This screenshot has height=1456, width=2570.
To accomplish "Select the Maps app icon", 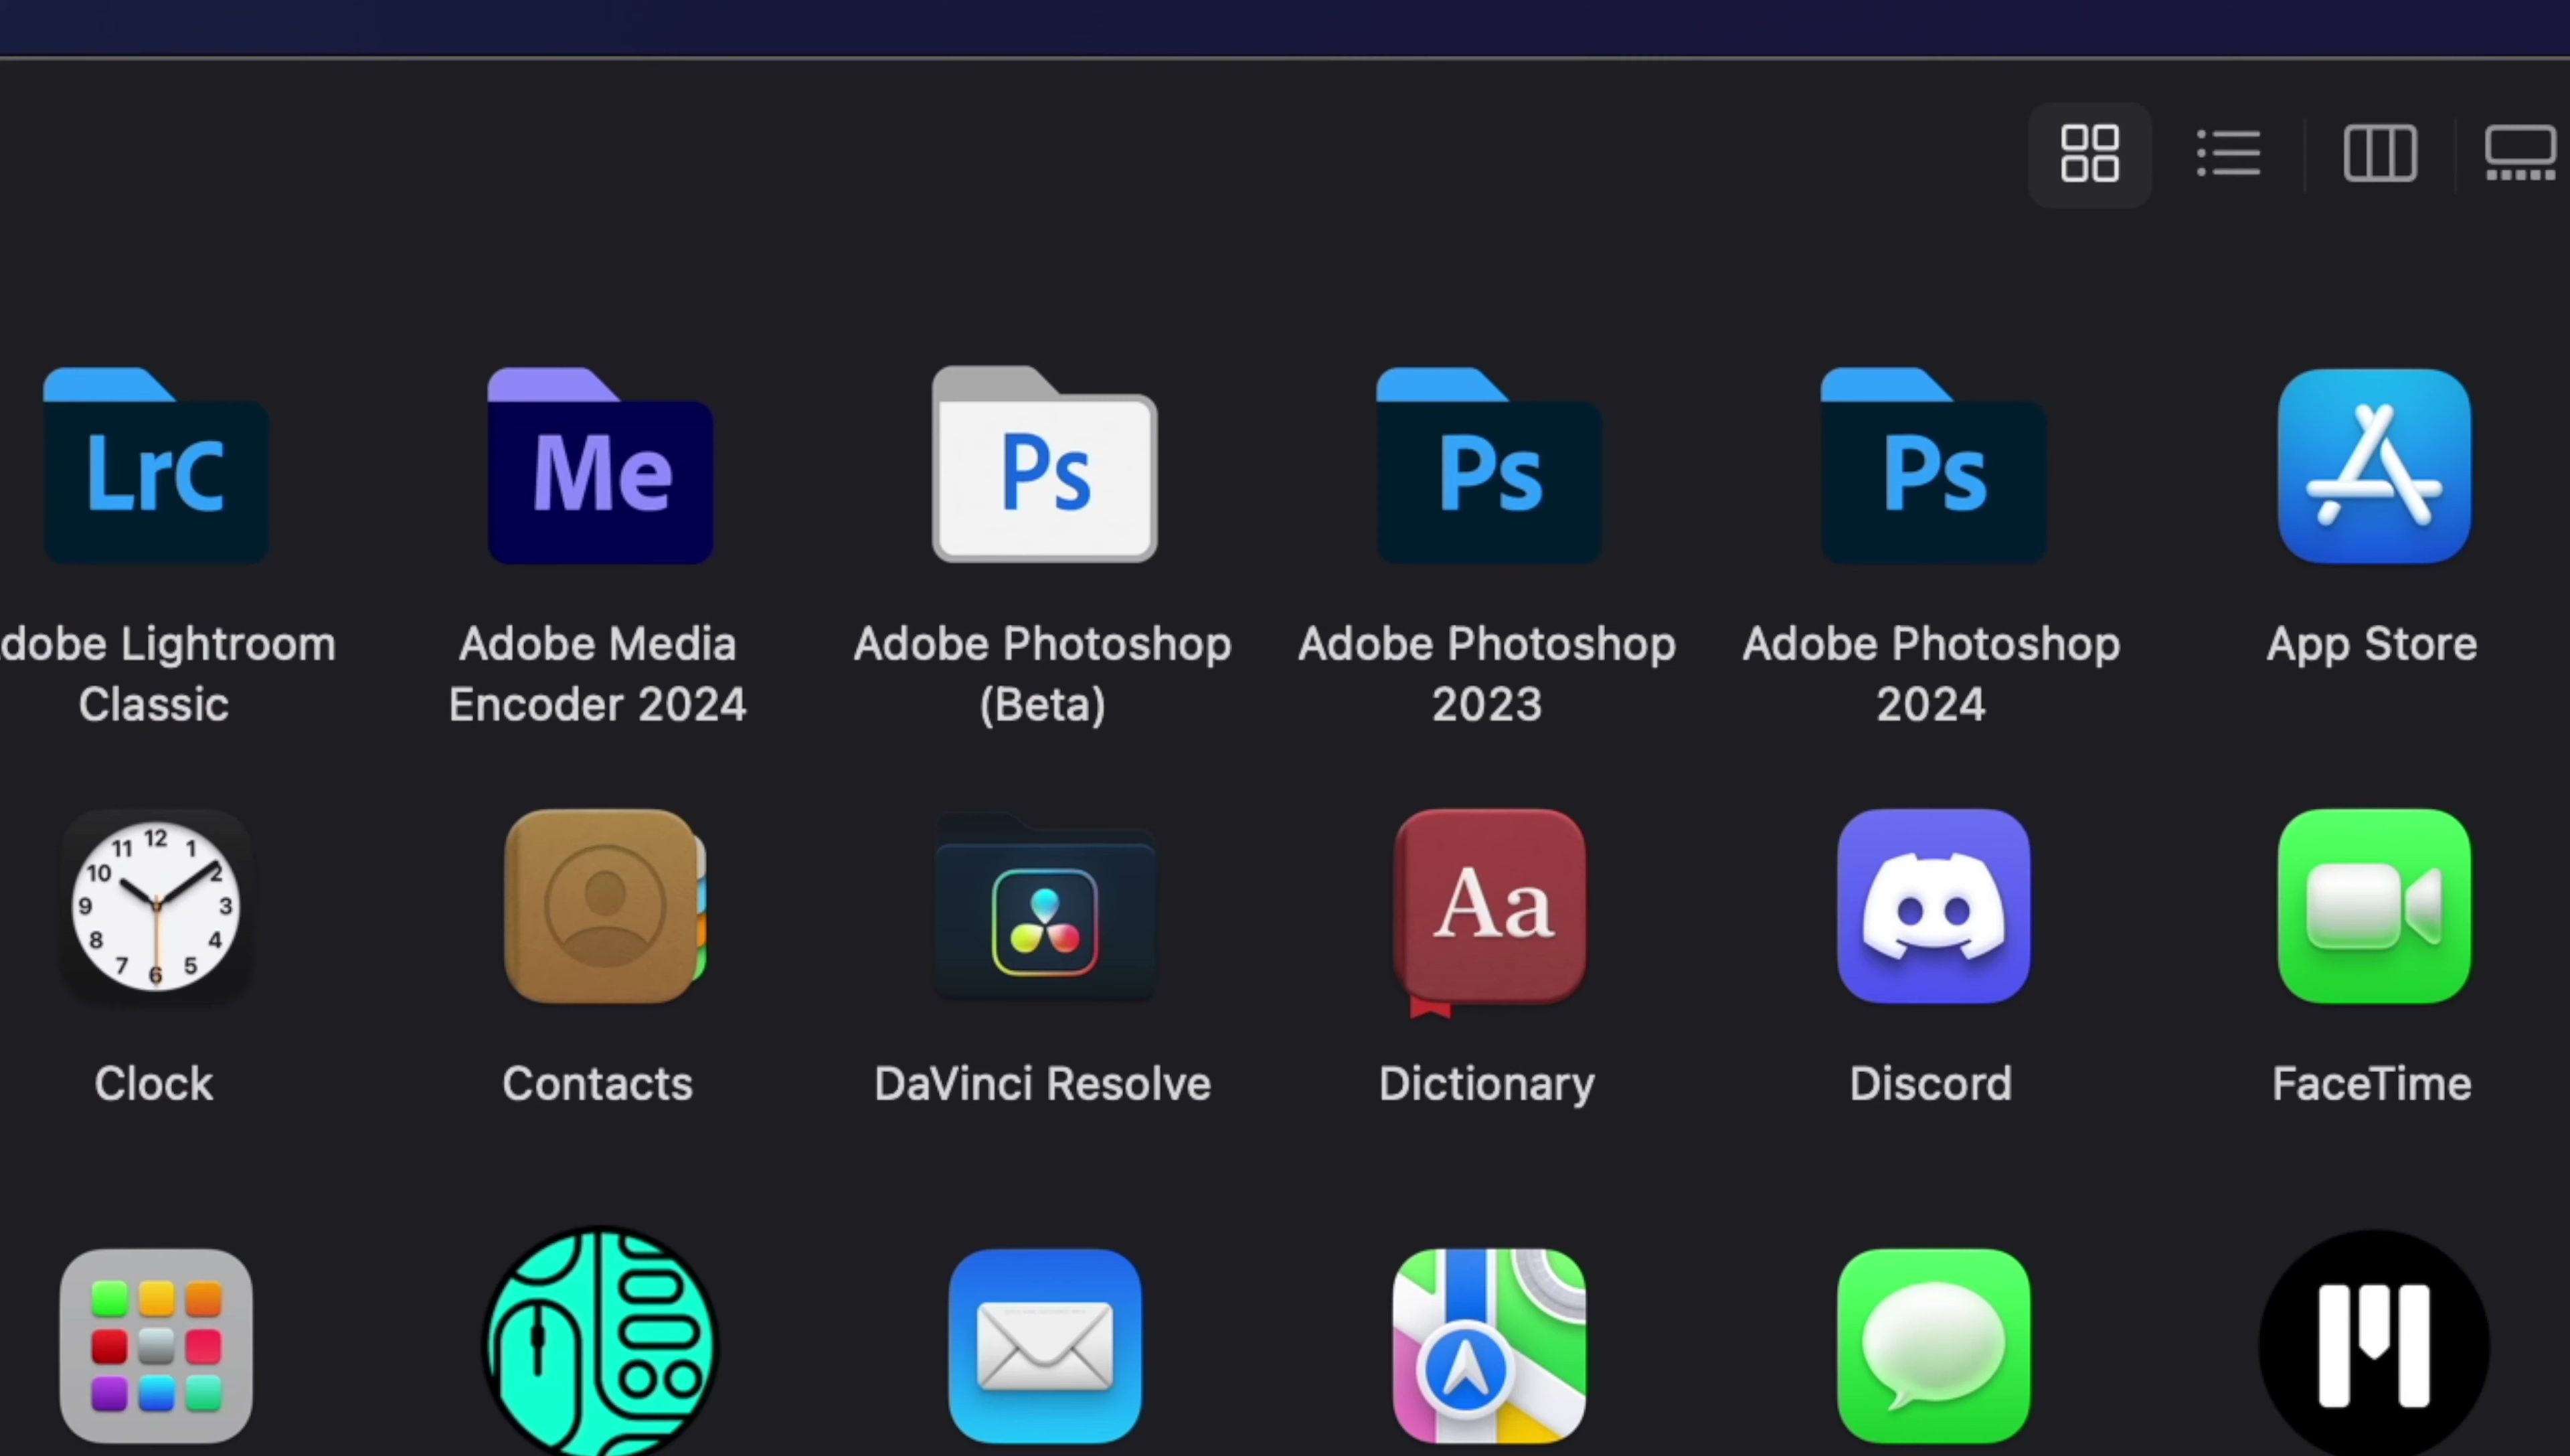I will pyautogui.click(x=1489, y=1346).
